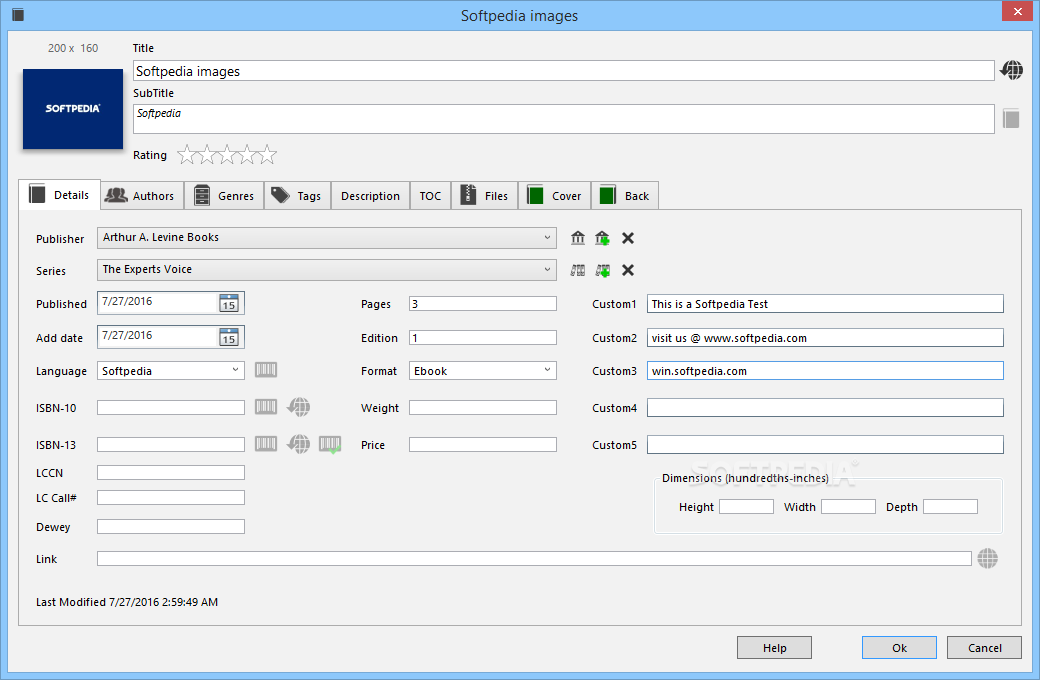Viewport: 1040px width, 680px height.
Task: Switch to the Authors tab
Action: click(142, 196)
